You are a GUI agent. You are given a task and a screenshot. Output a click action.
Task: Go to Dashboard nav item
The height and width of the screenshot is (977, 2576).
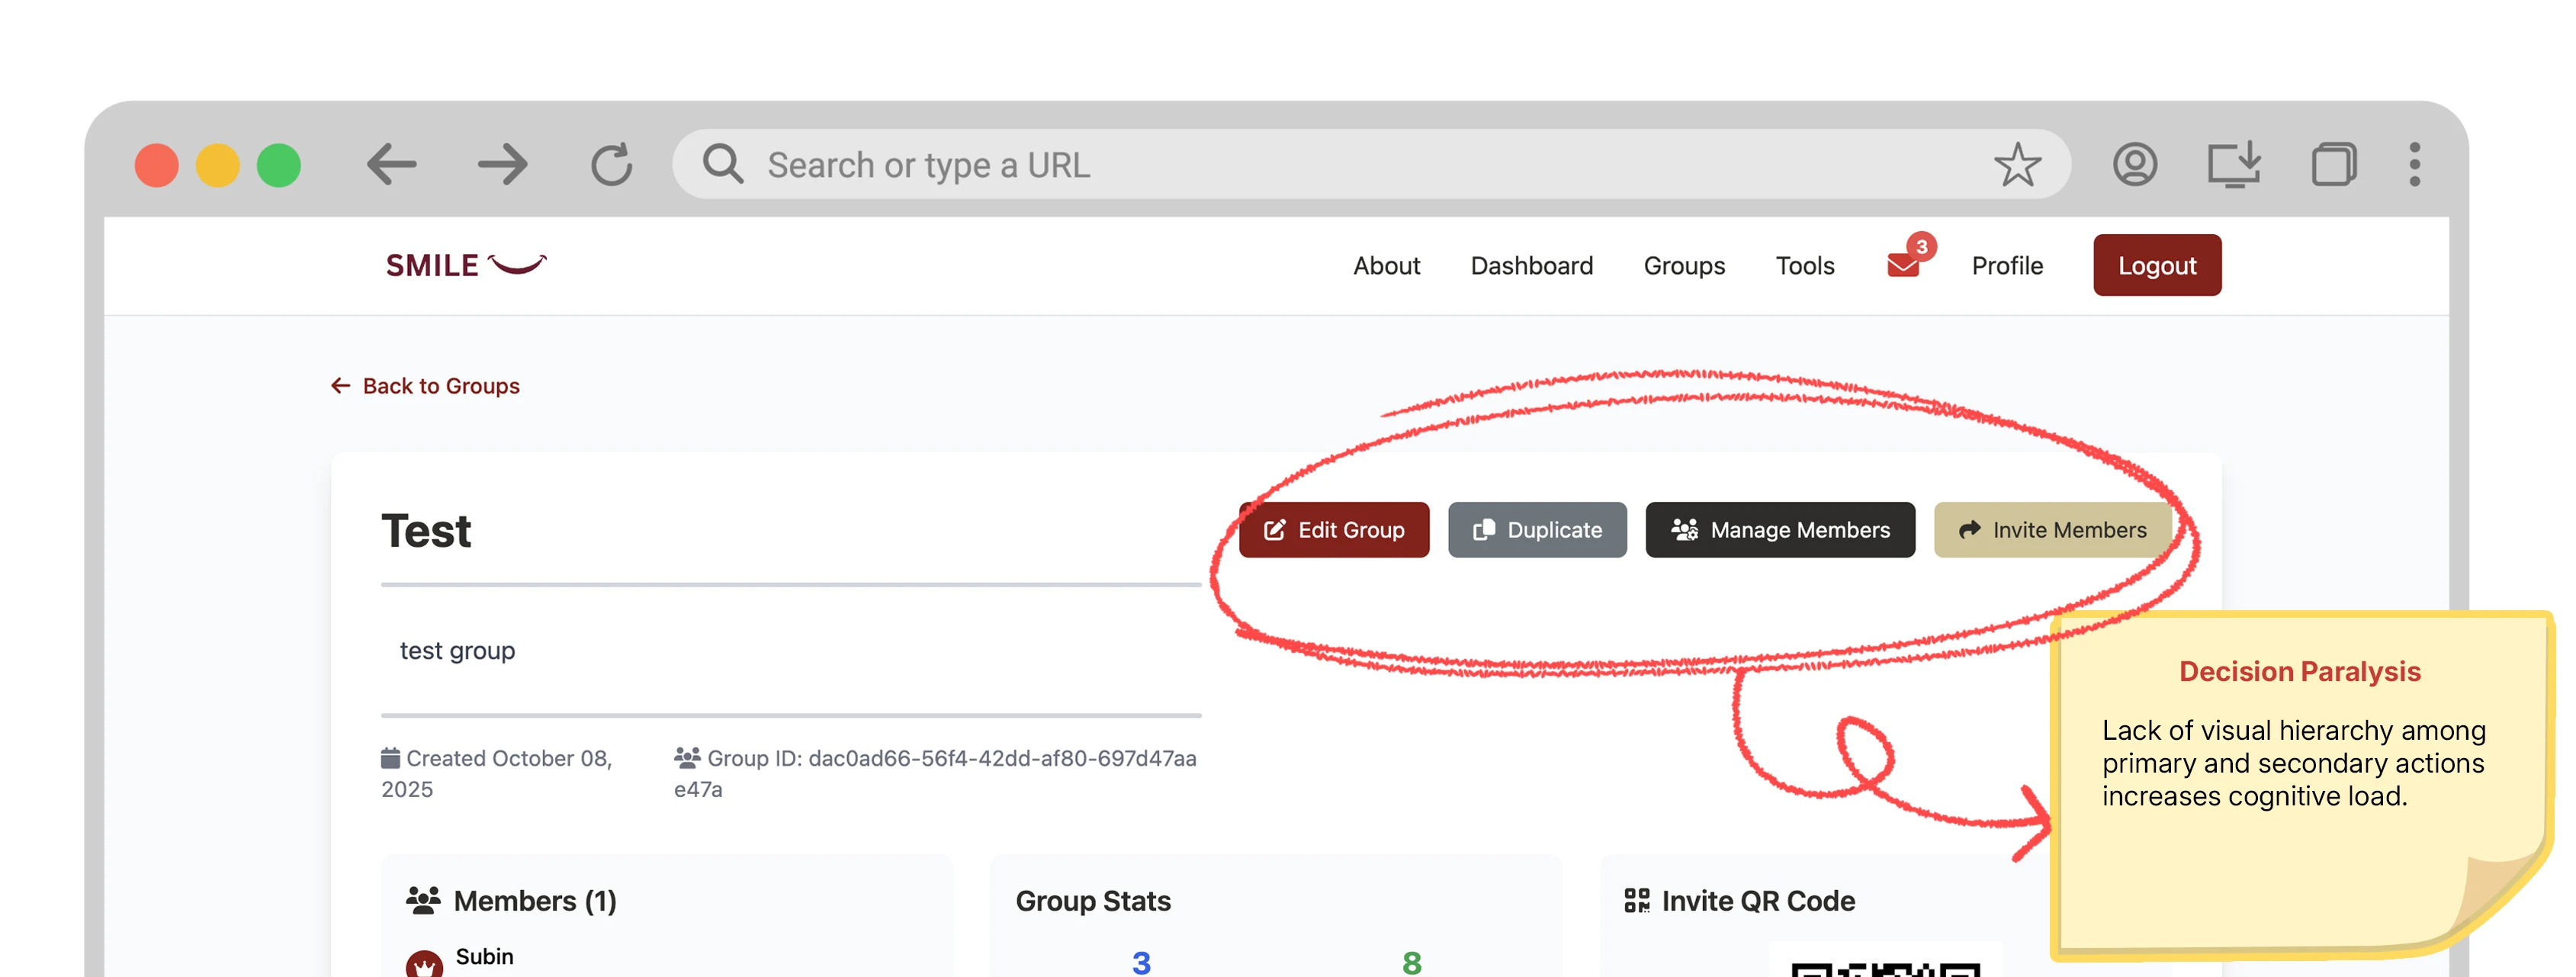pos(1531,266)
